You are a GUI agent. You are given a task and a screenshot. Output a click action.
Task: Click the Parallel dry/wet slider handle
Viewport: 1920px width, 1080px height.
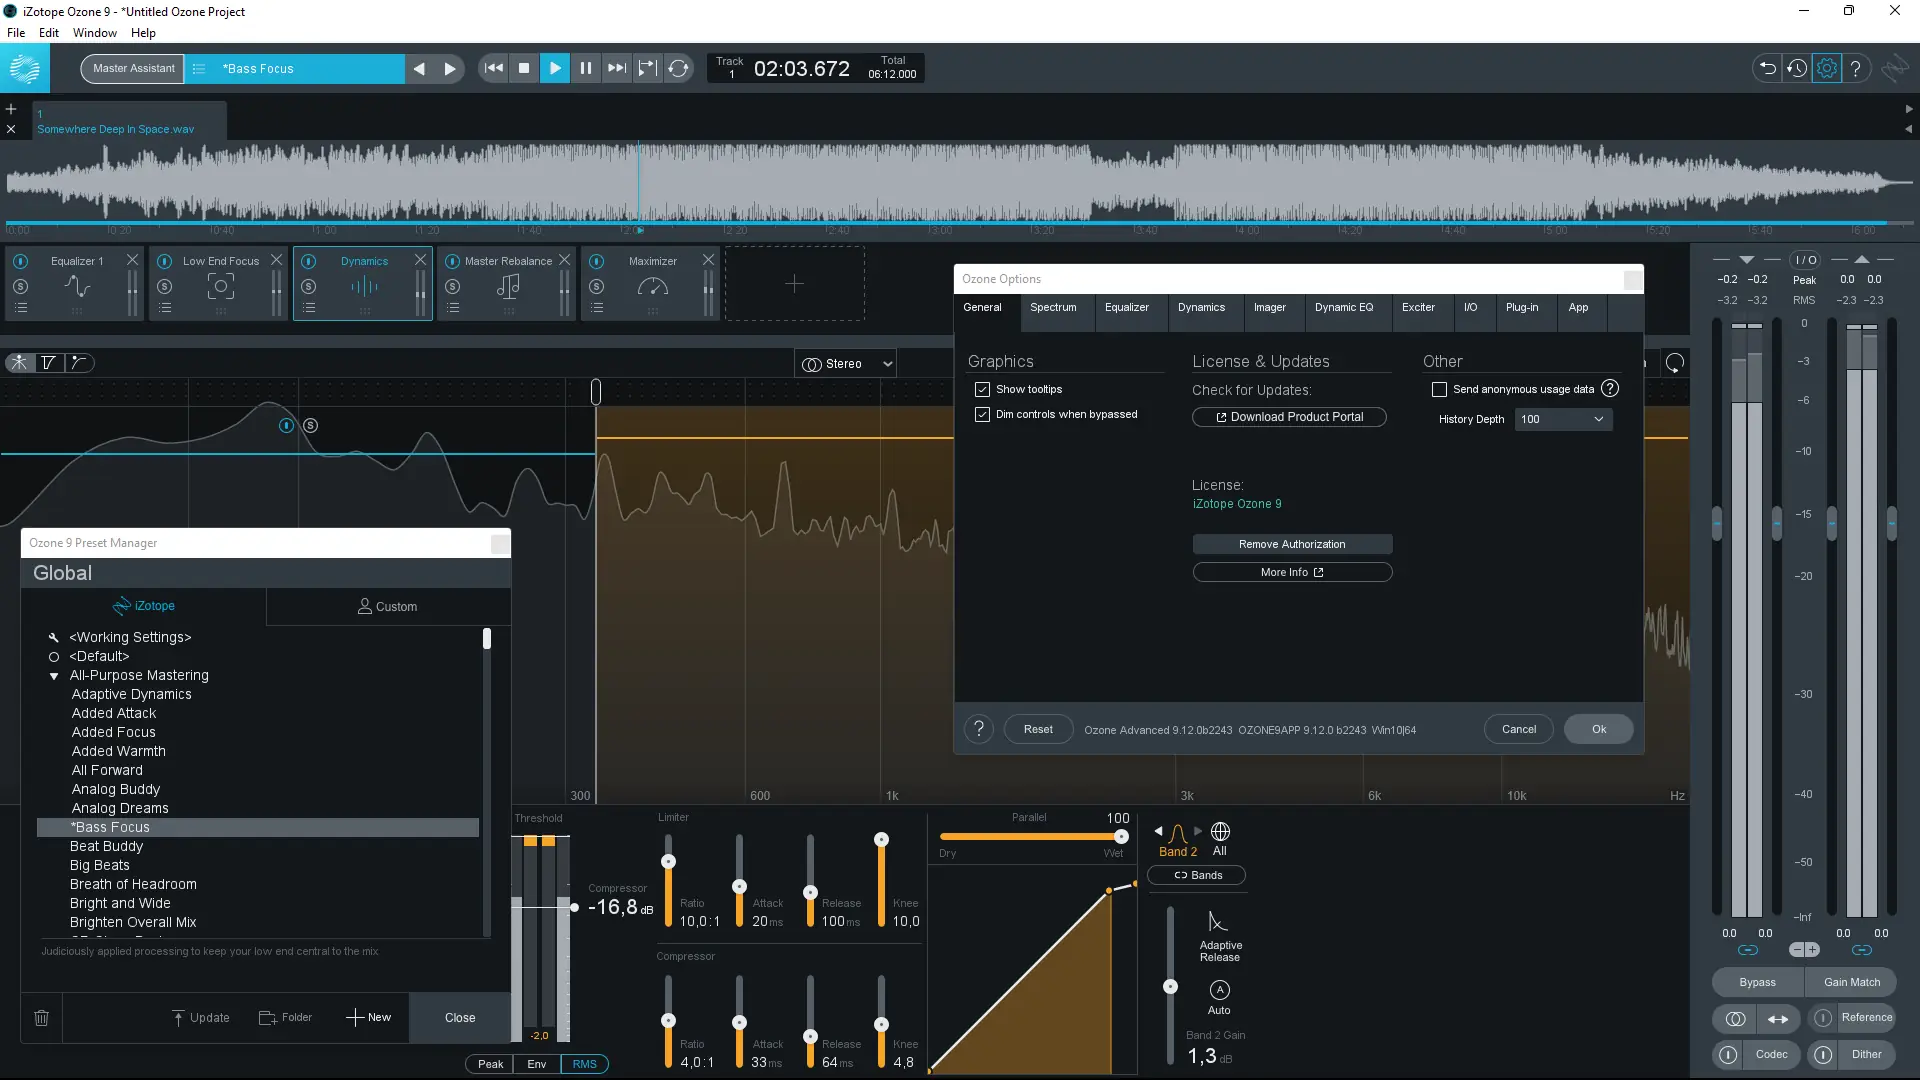1121,837
